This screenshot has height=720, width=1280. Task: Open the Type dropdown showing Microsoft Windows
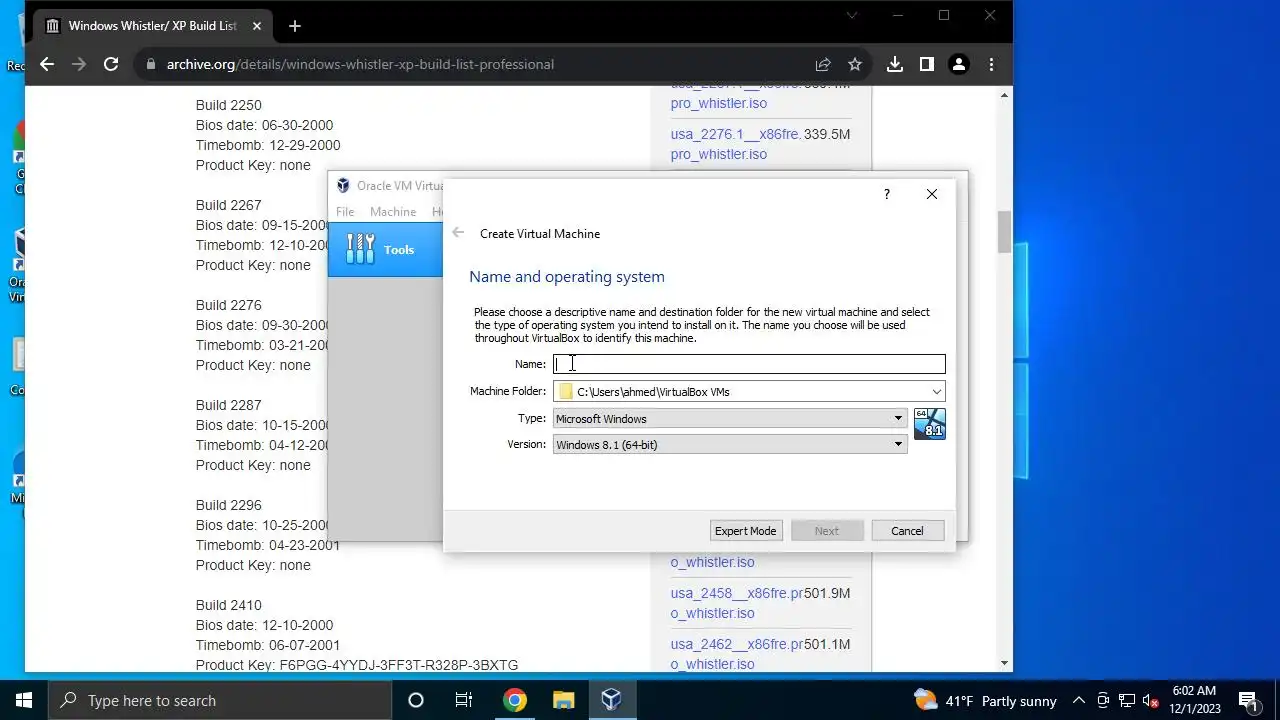[x=730, y=419]
